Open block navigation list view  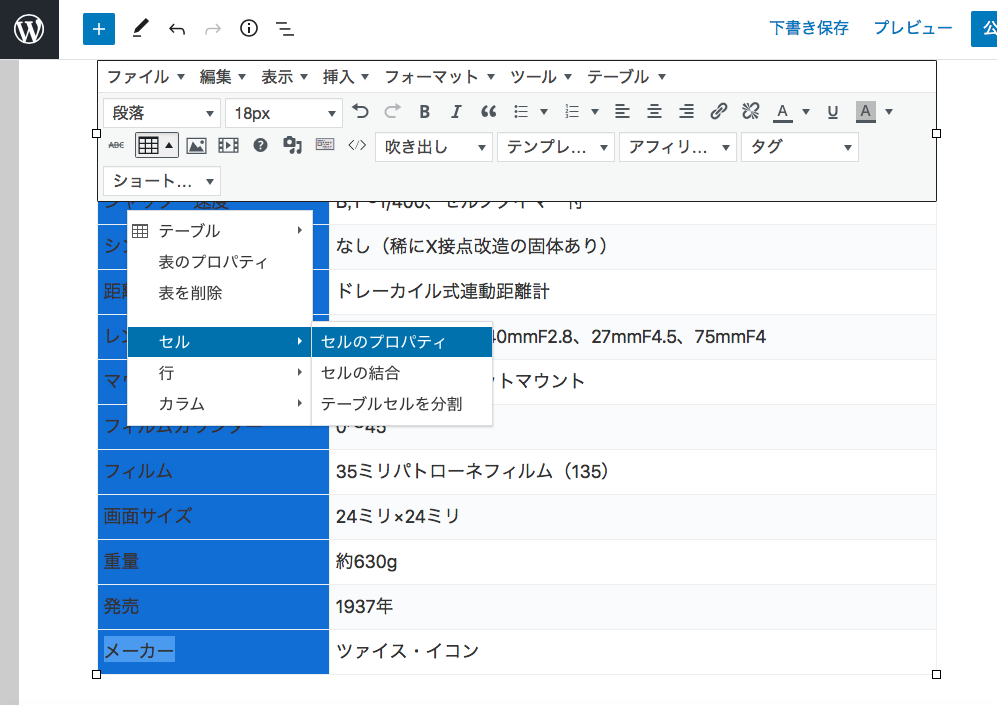[284, 29]
